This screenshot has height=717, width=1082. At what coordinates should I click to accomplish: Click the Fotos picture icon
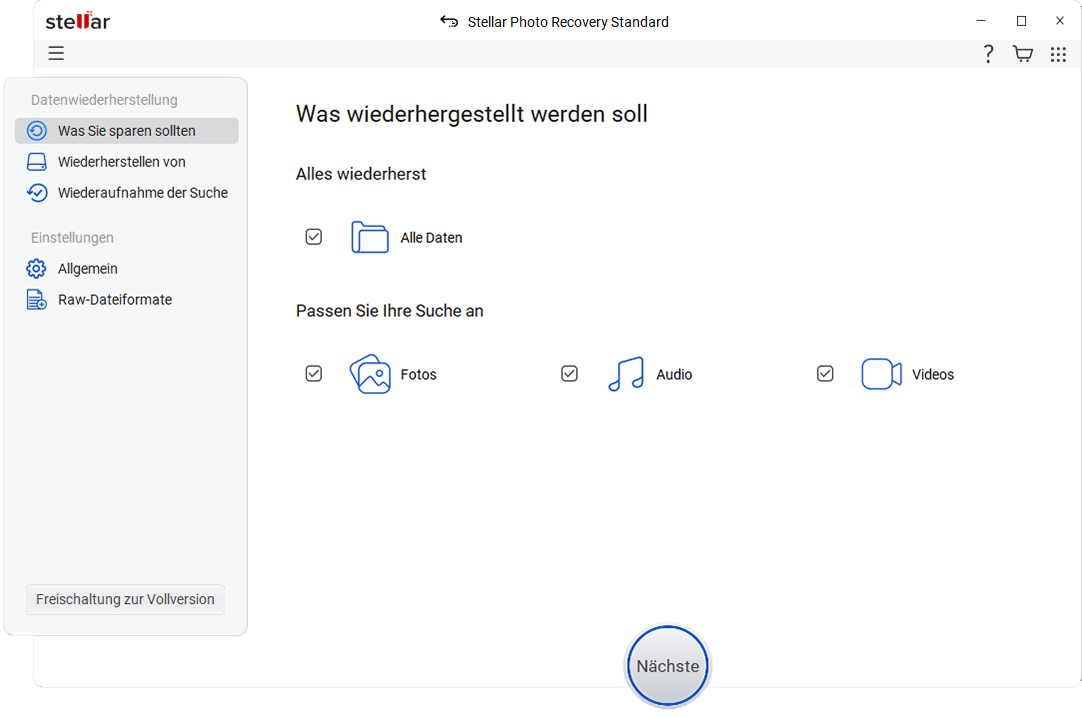coord(369,374)
